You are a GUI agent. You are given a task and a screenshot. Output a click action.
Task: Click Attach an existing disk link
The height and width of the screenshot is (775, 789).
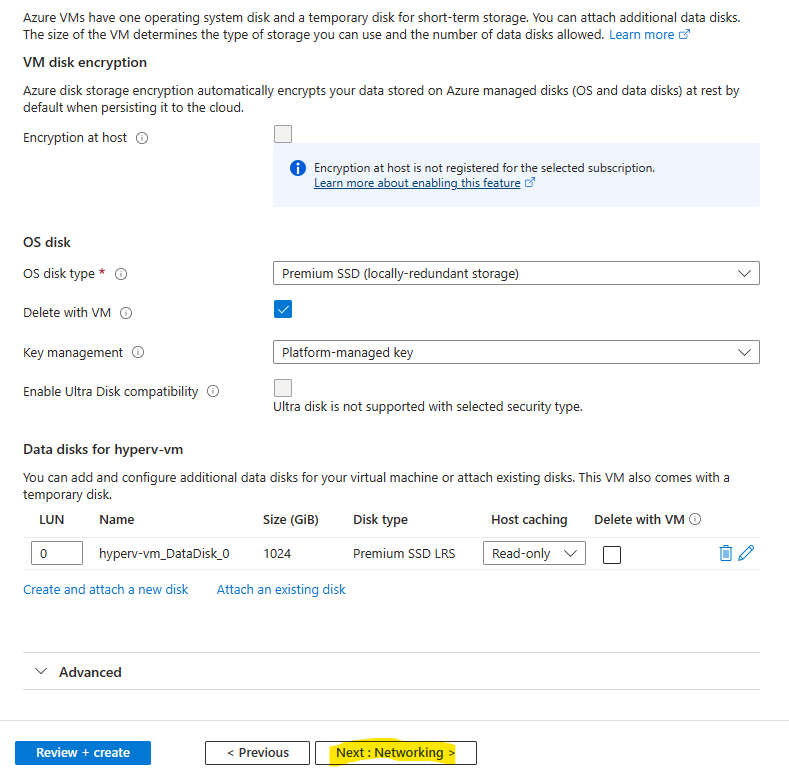281,589
